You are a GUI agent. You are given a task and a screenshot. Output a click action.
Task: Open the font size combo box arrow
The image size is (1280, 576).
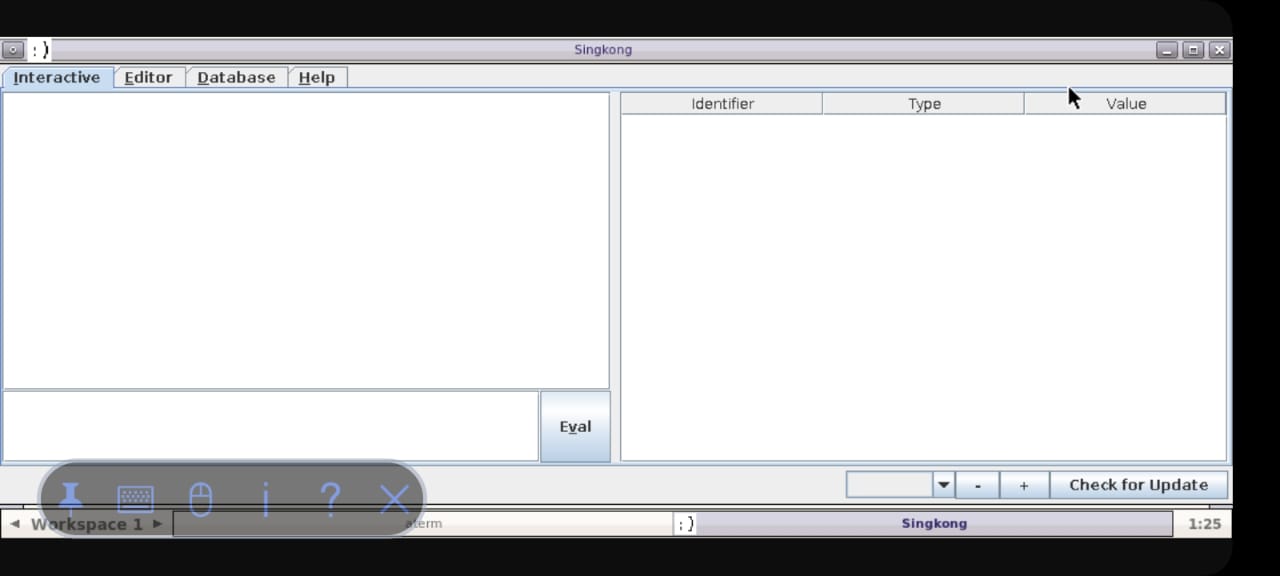[943, 485]
